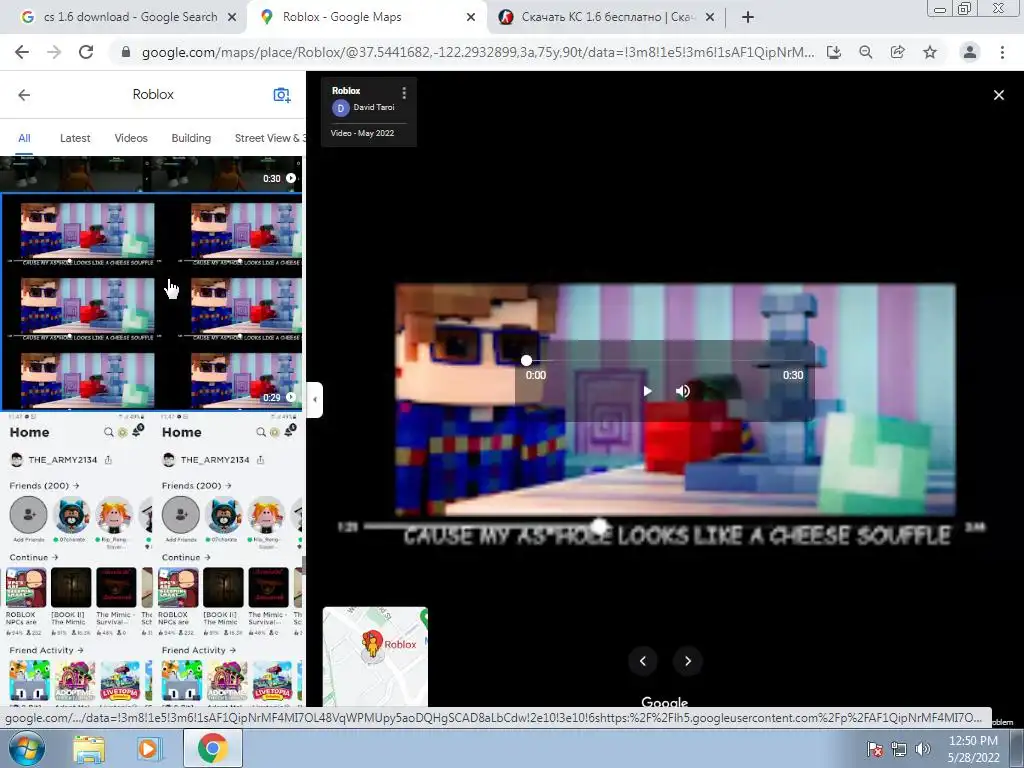Open the video options three-dot menu

404,93
